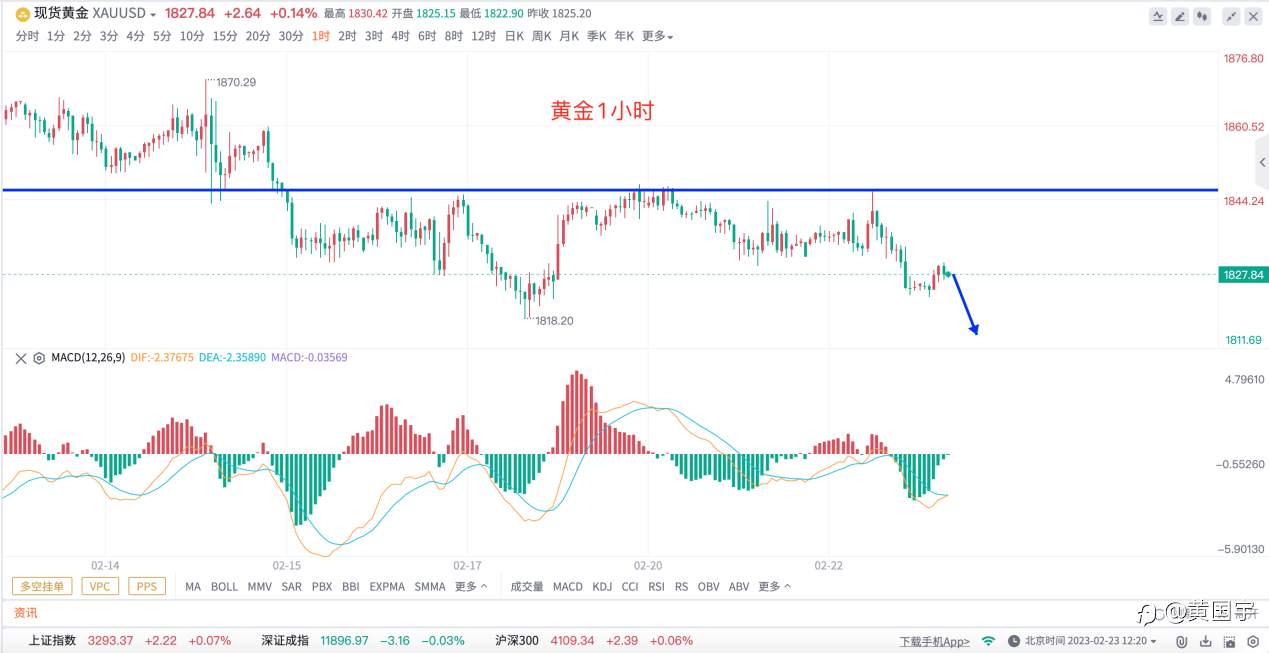This screenshot has height=653, width=1269.
Task: Click the 深证成指 ticker entry
Action: point(363,640)
